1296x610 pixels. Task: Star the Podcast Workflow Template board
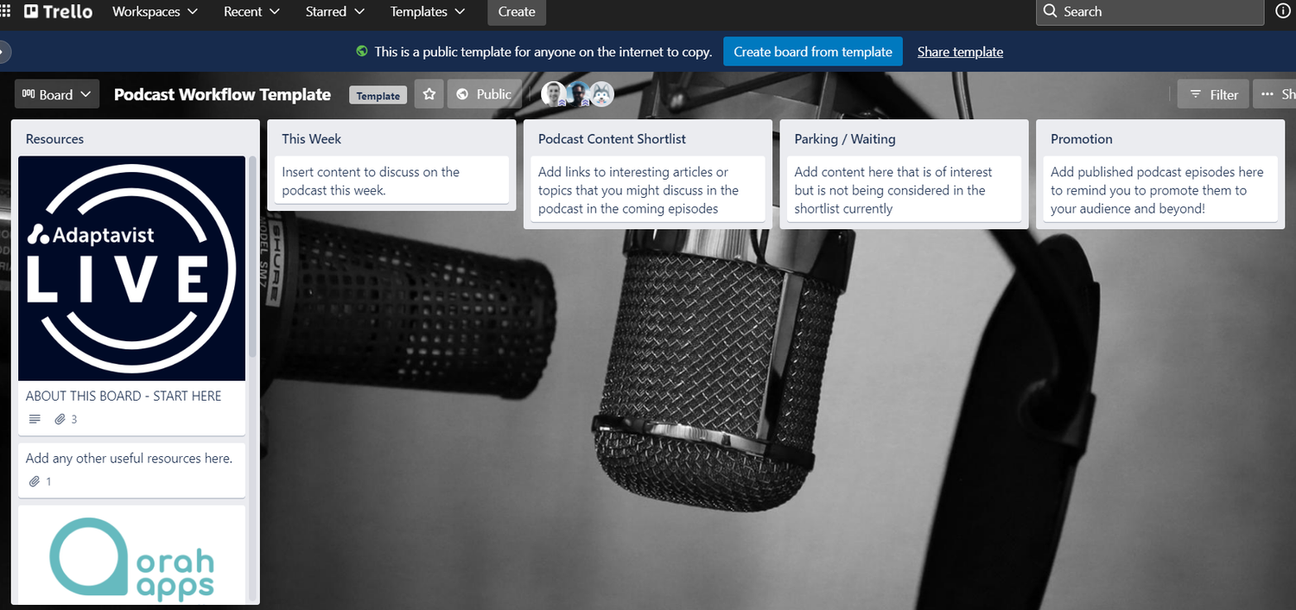[x=428, y=93]
